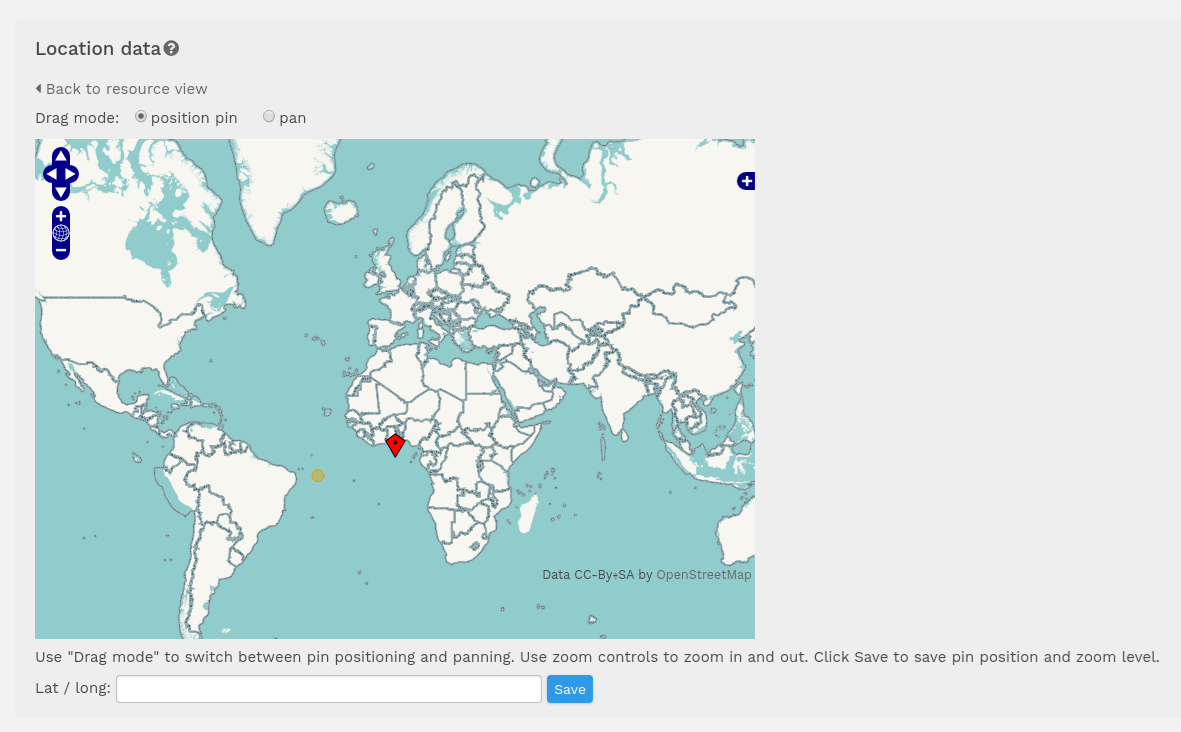Screen dimensions: 1181x732
Task: Click the 'Lat / long:' label
Action: click(x=72, y=688)
